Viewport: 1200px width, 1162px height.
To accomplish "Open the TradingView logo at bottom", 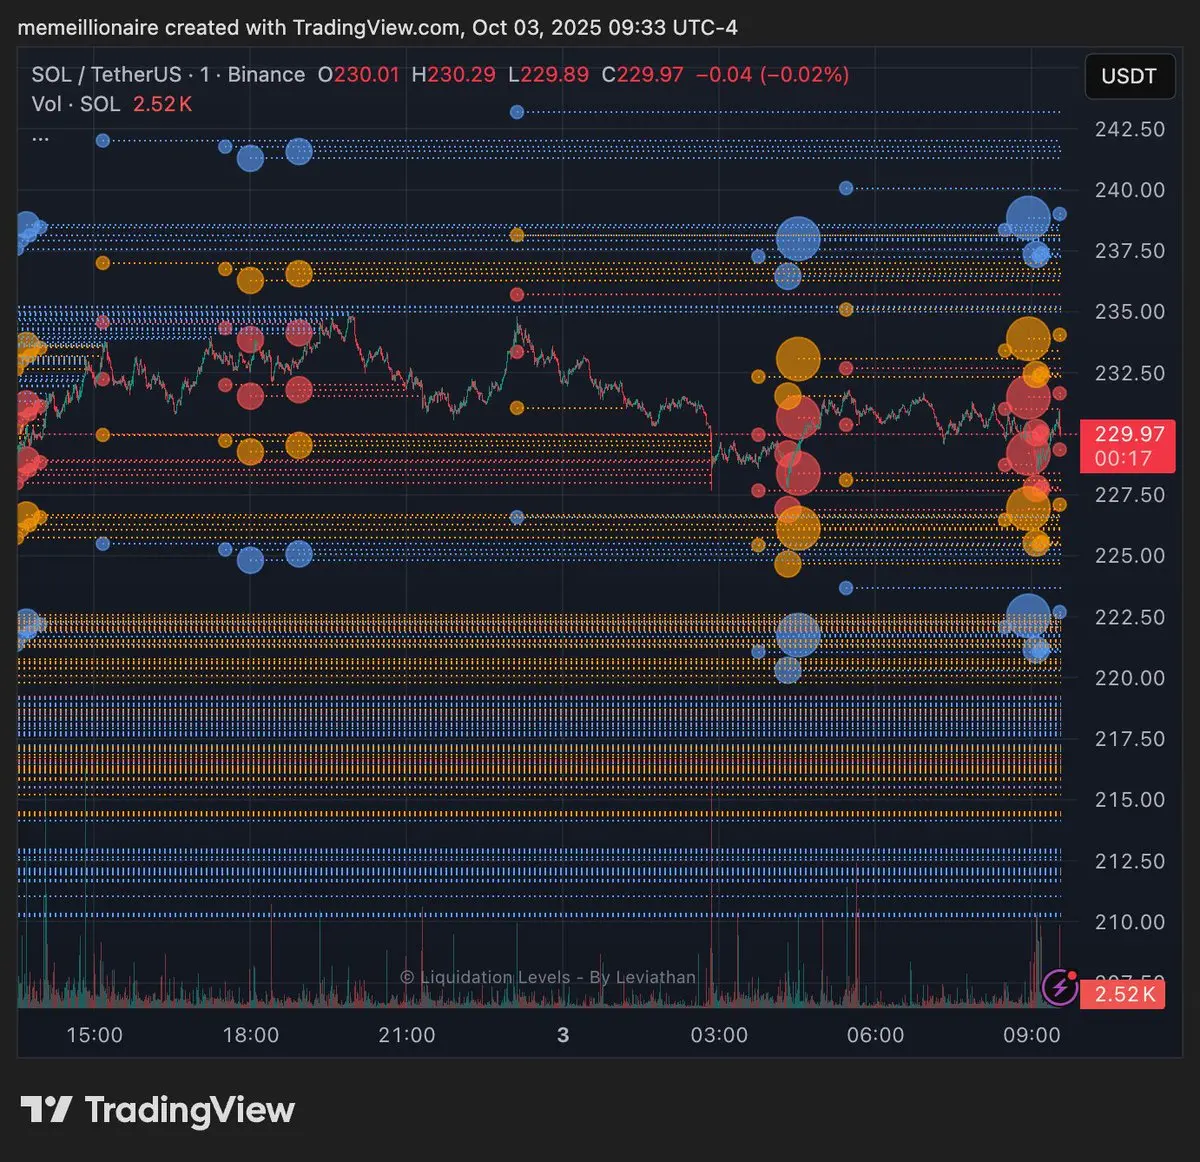I will click(x=158, y=1110).
